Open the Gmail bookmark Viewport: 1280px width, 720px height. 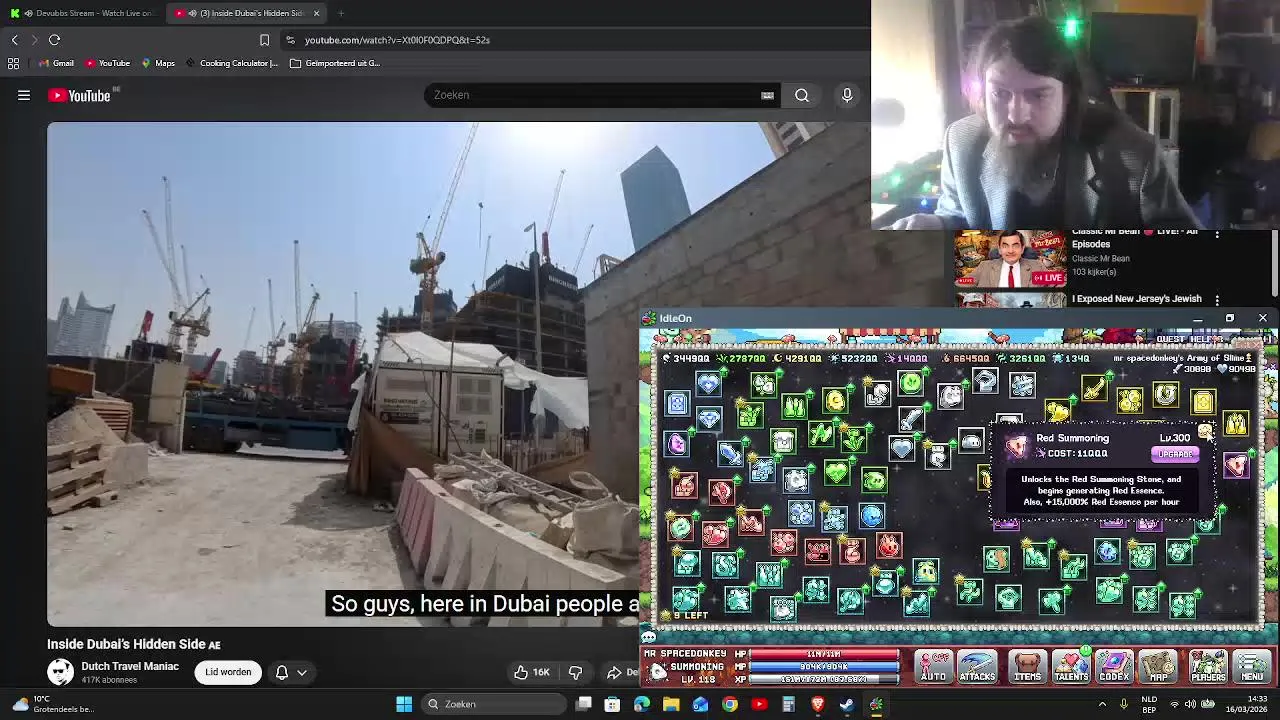pos(56,63)
